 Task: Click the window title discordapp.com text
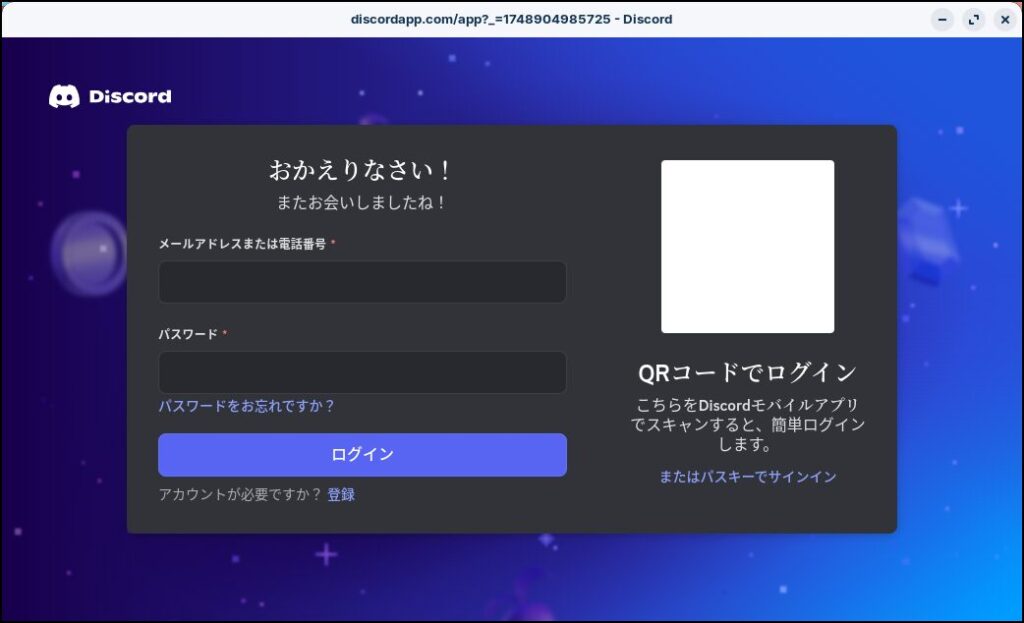click(511, 19)
